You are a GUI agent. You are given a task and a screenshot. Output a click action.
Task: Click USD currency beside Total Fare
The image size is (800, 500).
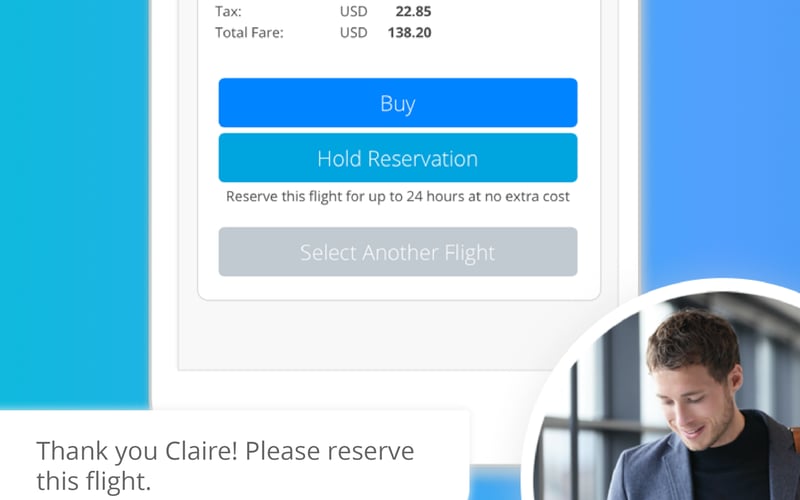[x=354, y=33]
